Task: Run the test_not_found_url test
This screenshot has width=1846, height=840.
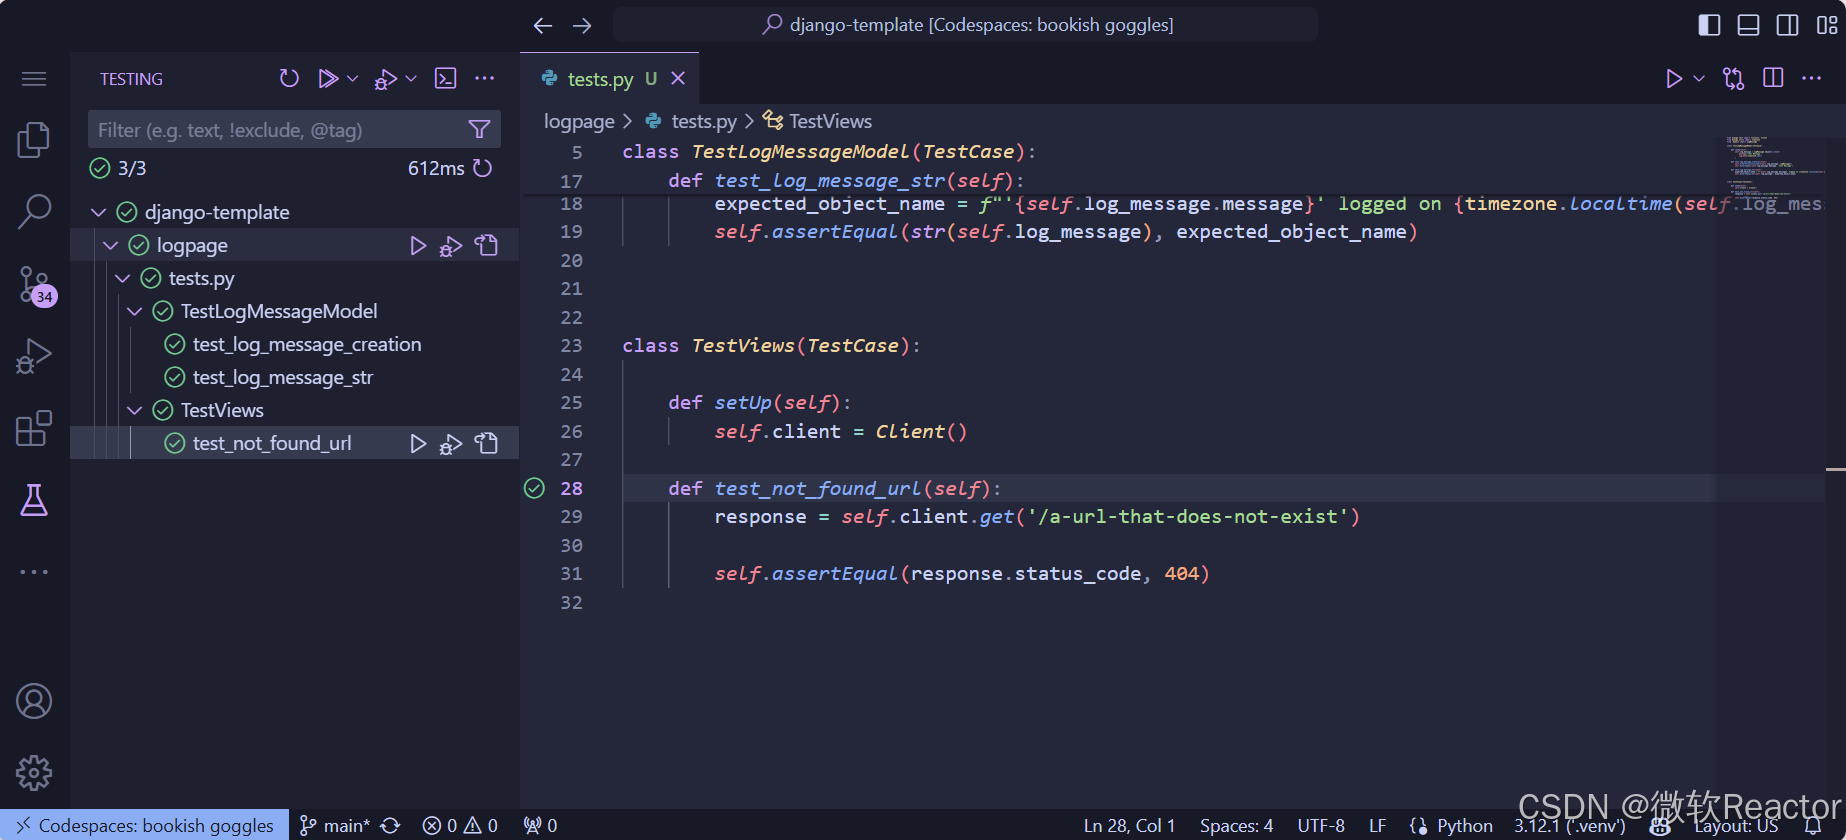Action: [418, 443]
